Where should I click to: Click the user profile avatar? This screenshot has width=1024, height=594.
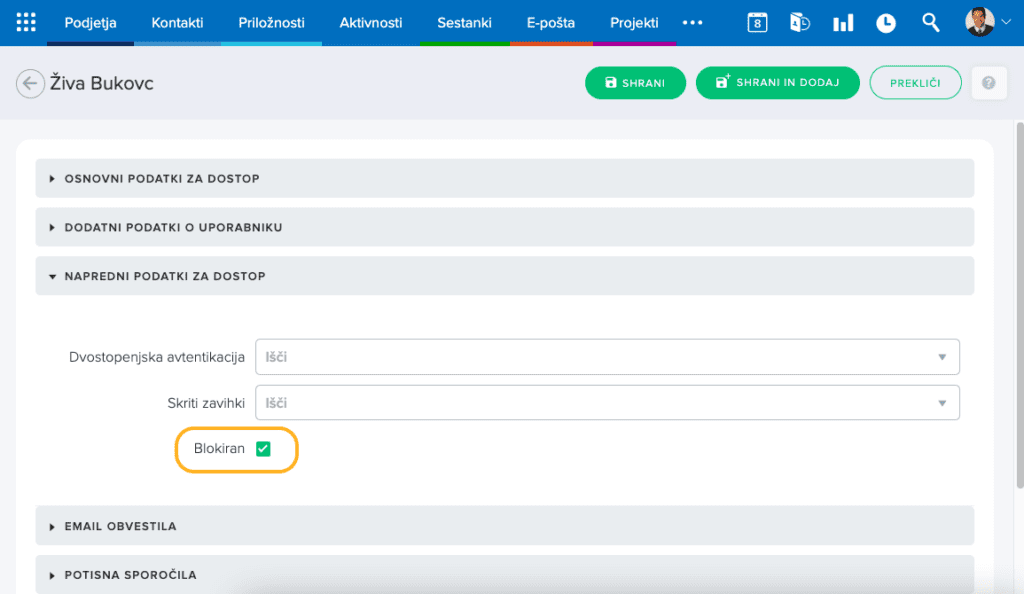(x=980, y=22)
